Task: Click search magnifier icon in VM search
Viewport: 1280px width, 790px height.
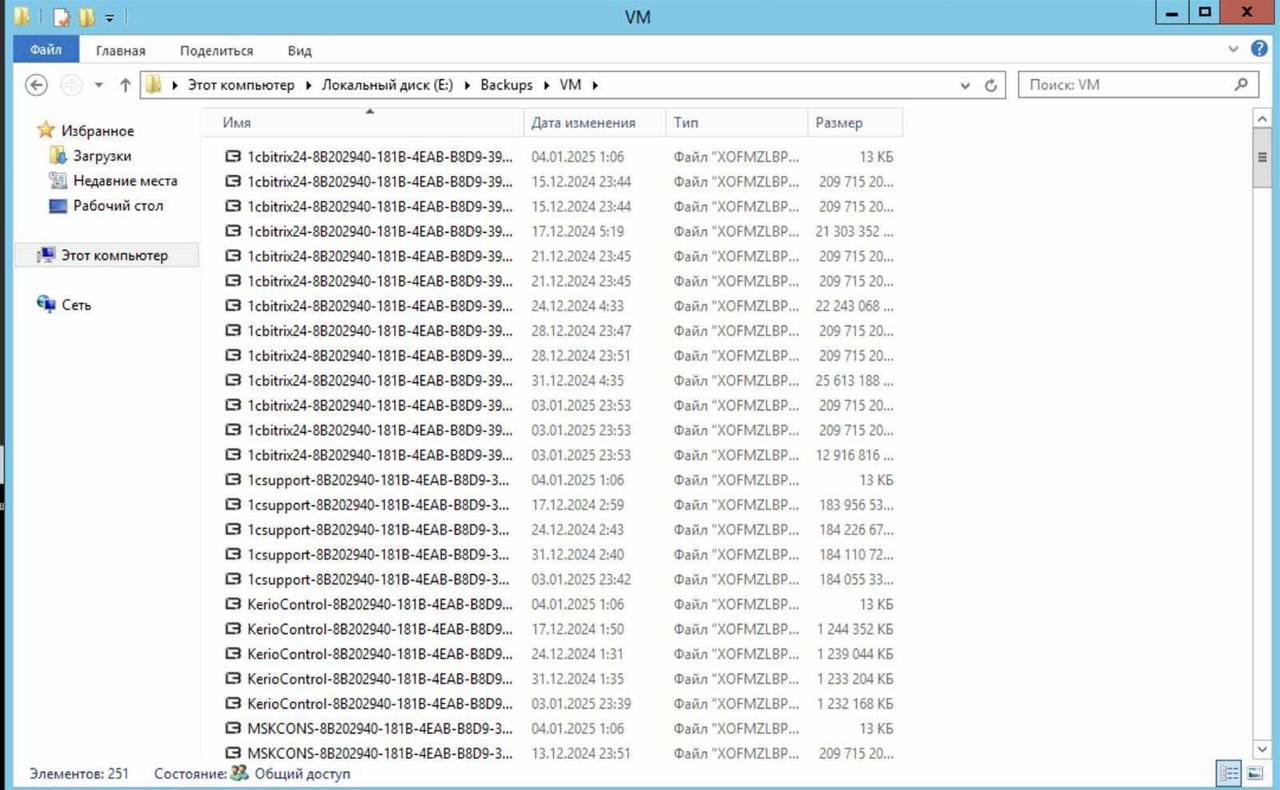Action: (1241, 85)
